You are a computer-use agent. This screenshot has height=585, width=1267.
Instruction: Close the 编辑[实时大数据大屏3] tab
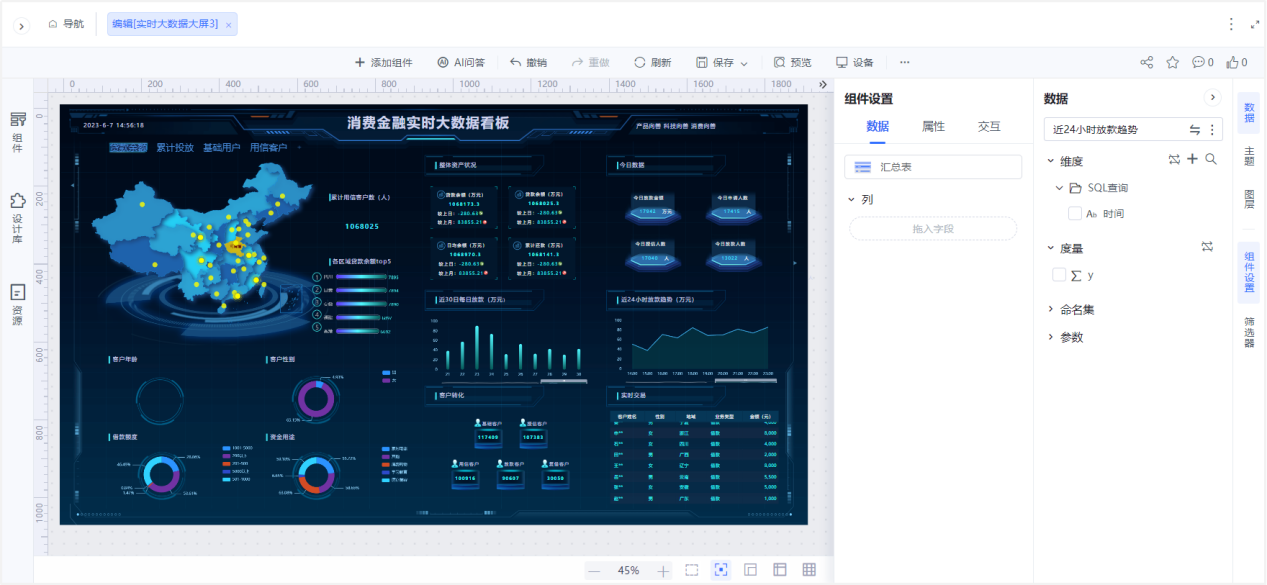[x=228, y=24]
